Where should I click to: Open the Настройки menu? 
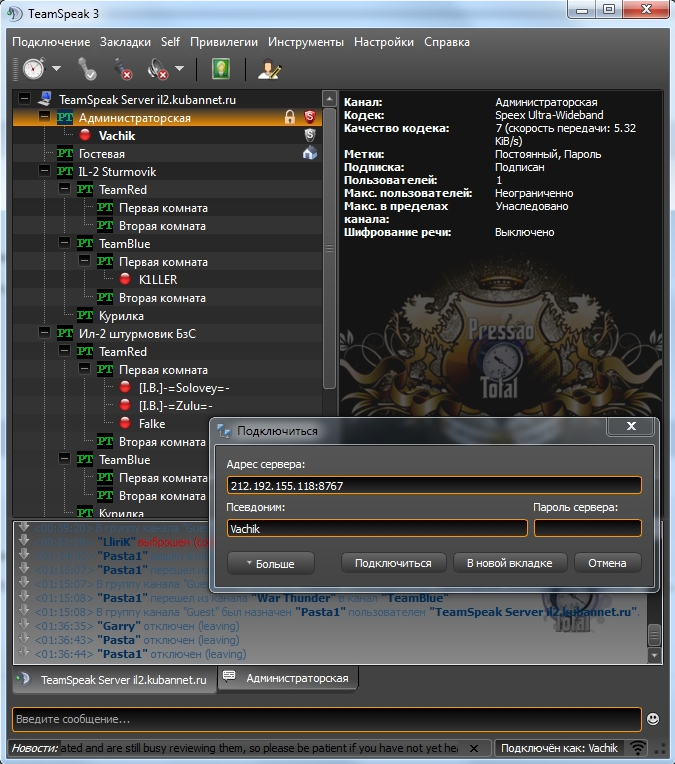[x=384, y=42]
